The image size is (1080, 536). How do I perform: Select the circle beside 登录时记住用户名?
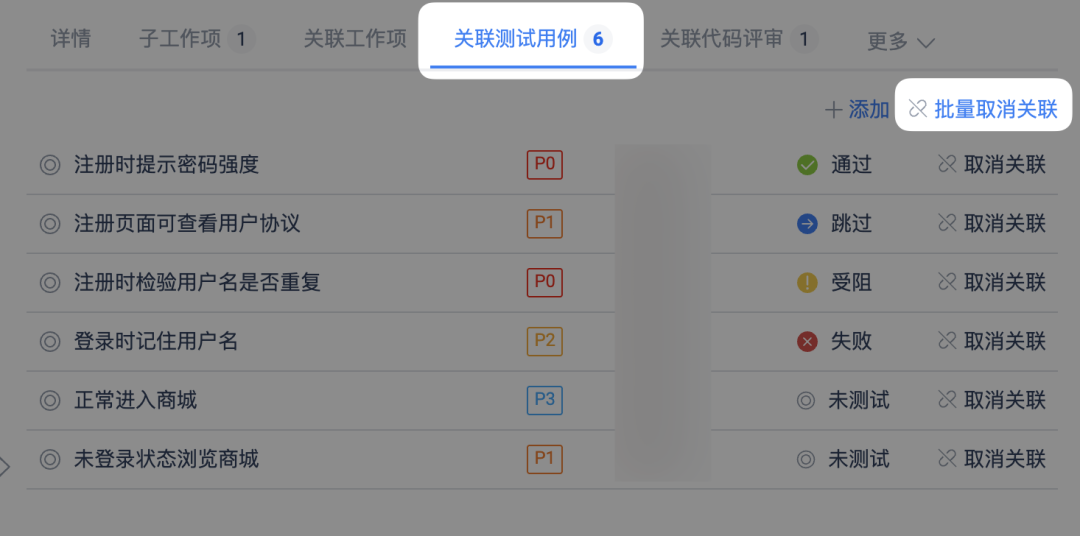50,342
